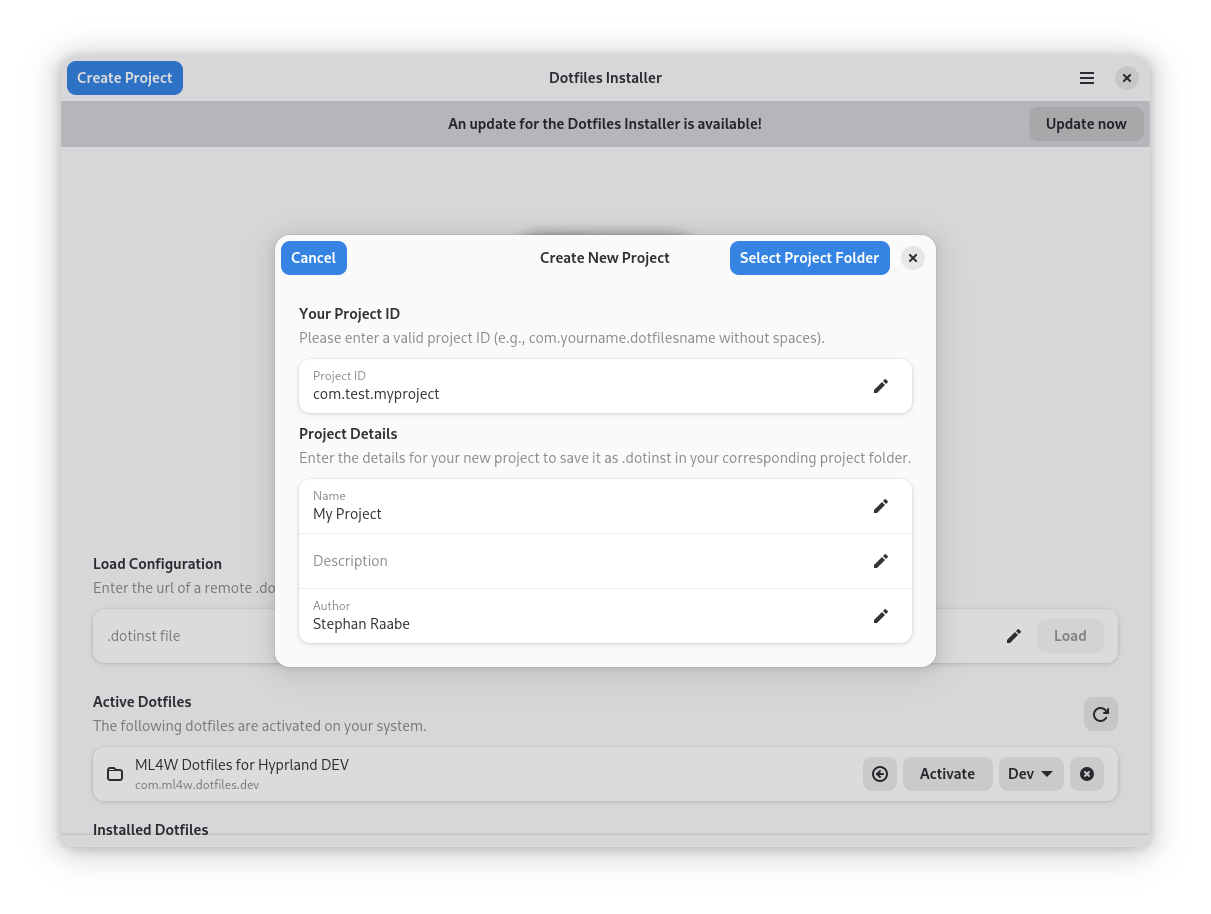Click the pencil icon beside .dotinst file field
1211x914 pixels.
[x=1013, y=636]
